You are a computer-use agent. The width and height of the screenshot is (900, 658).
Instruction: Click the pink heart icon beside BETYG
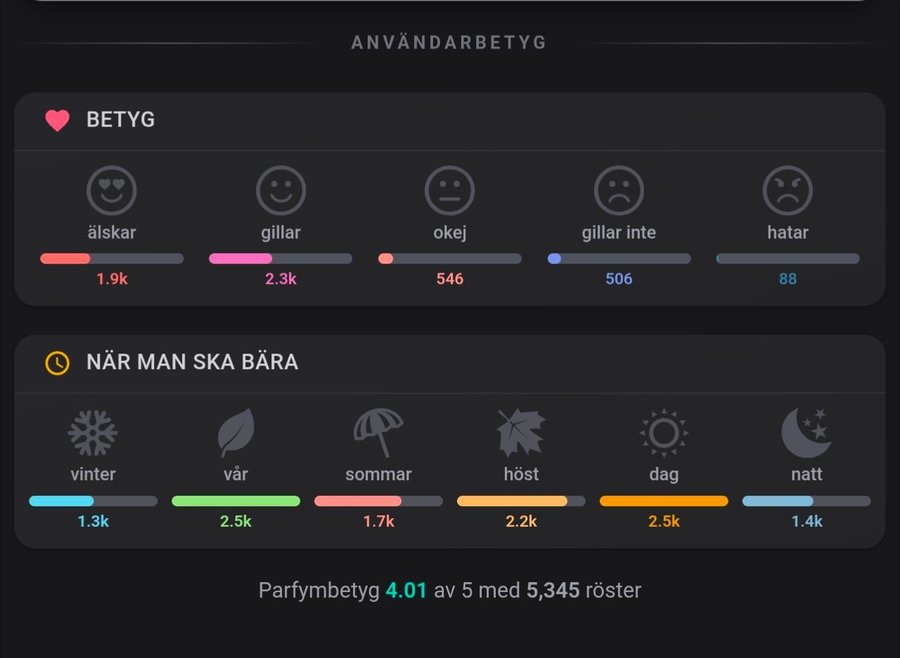[x=58, y=121]
